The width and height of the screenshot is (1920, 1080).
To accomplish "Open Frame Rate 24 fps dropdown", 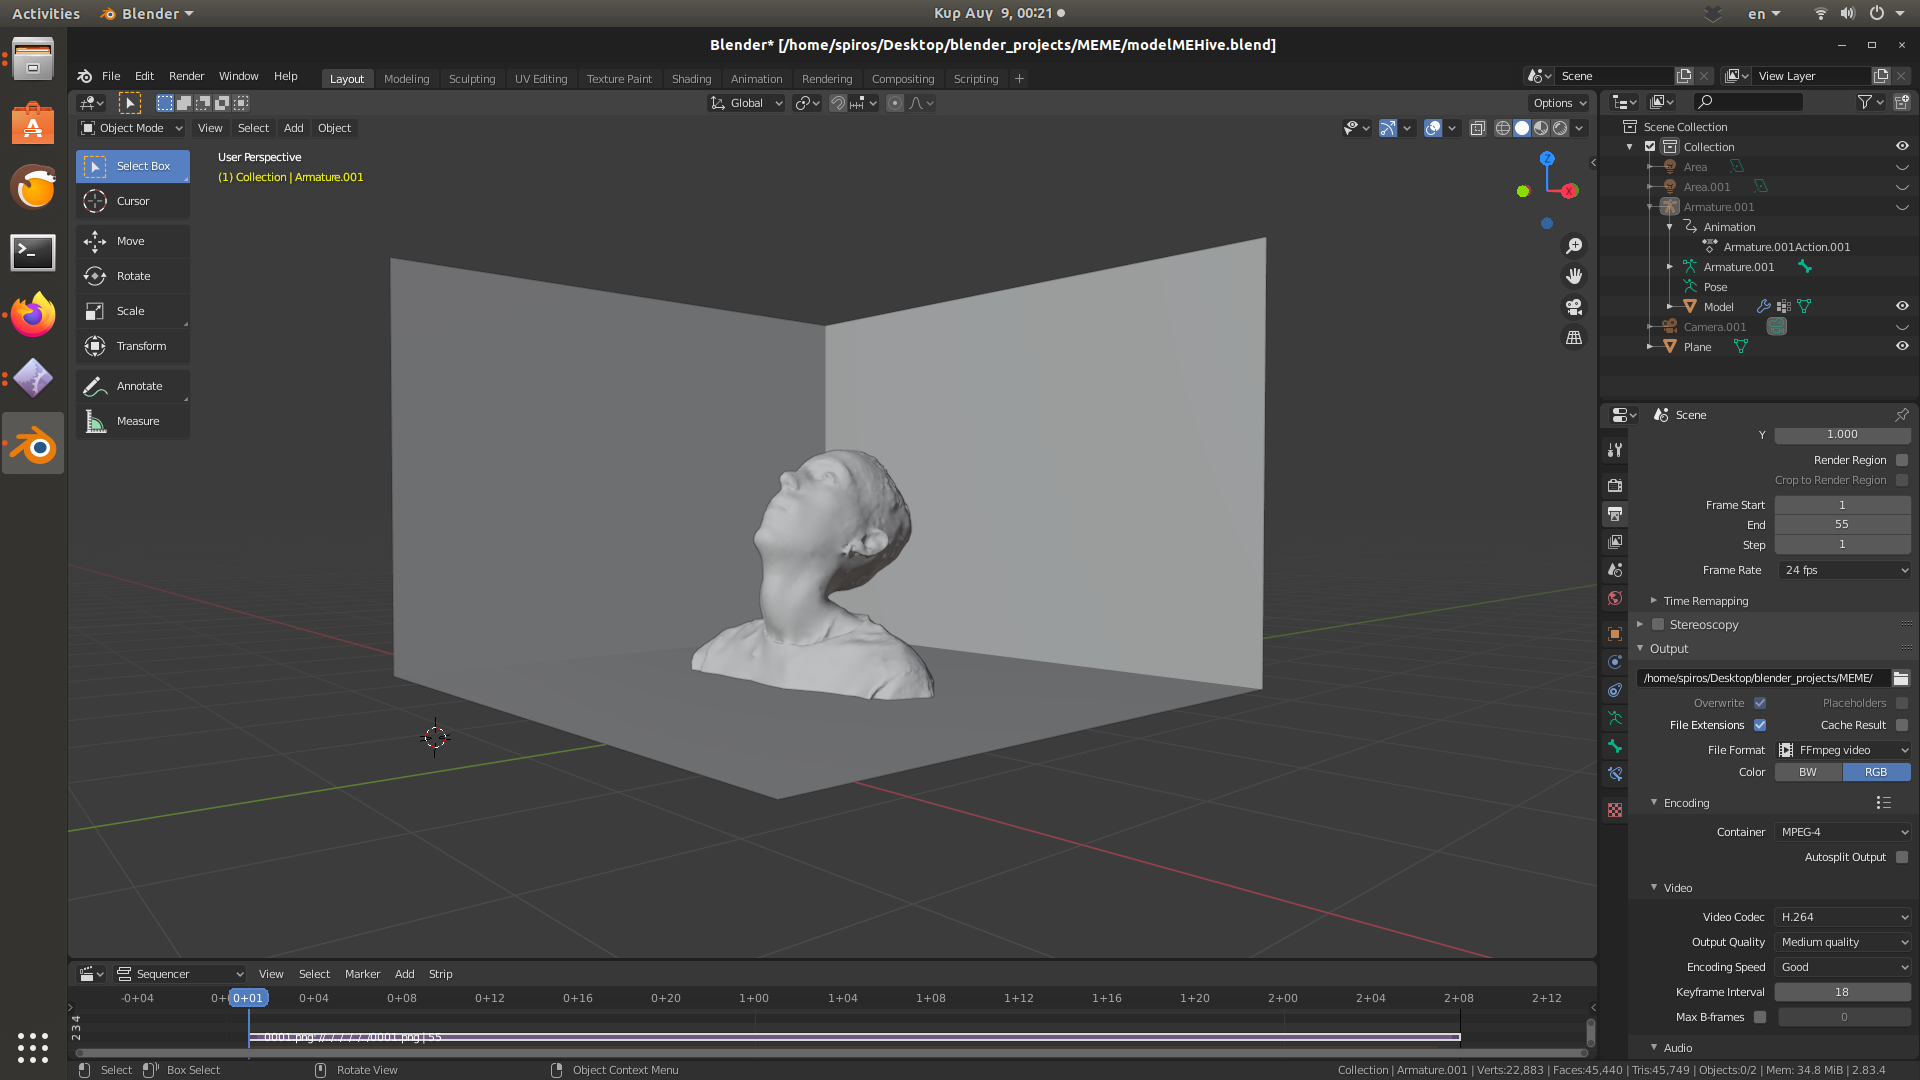I will (x=1844, y=570).
